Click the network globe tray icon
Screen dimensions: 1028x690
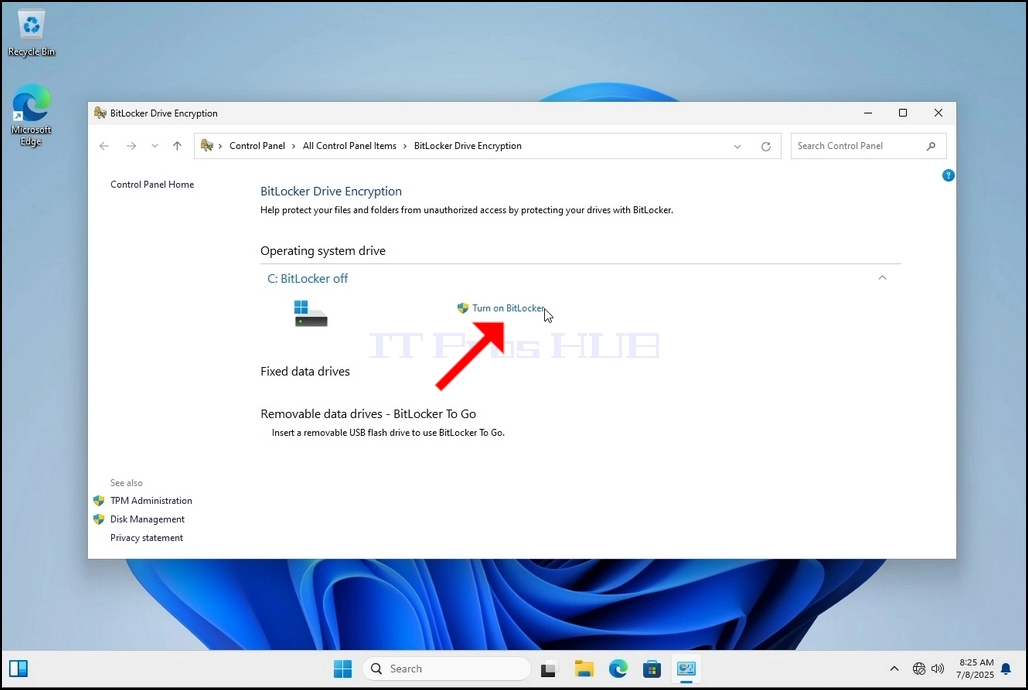[x=919, y=669]
